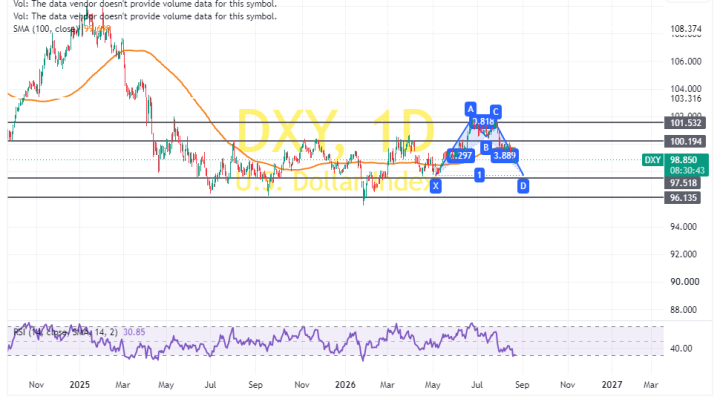Select the pattern point C marker
This screenshot has width=720, height=399.
coord(495,112)
